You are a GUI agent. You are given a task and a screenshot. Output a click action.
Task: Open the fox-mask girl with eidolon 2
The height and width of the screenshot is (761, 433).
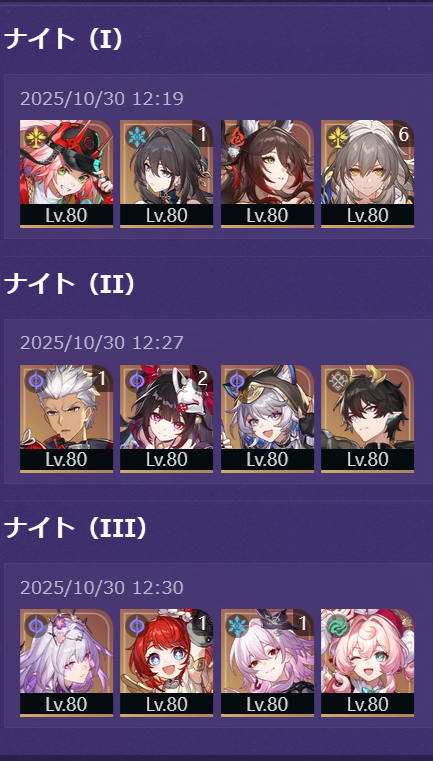click(167, 418)
